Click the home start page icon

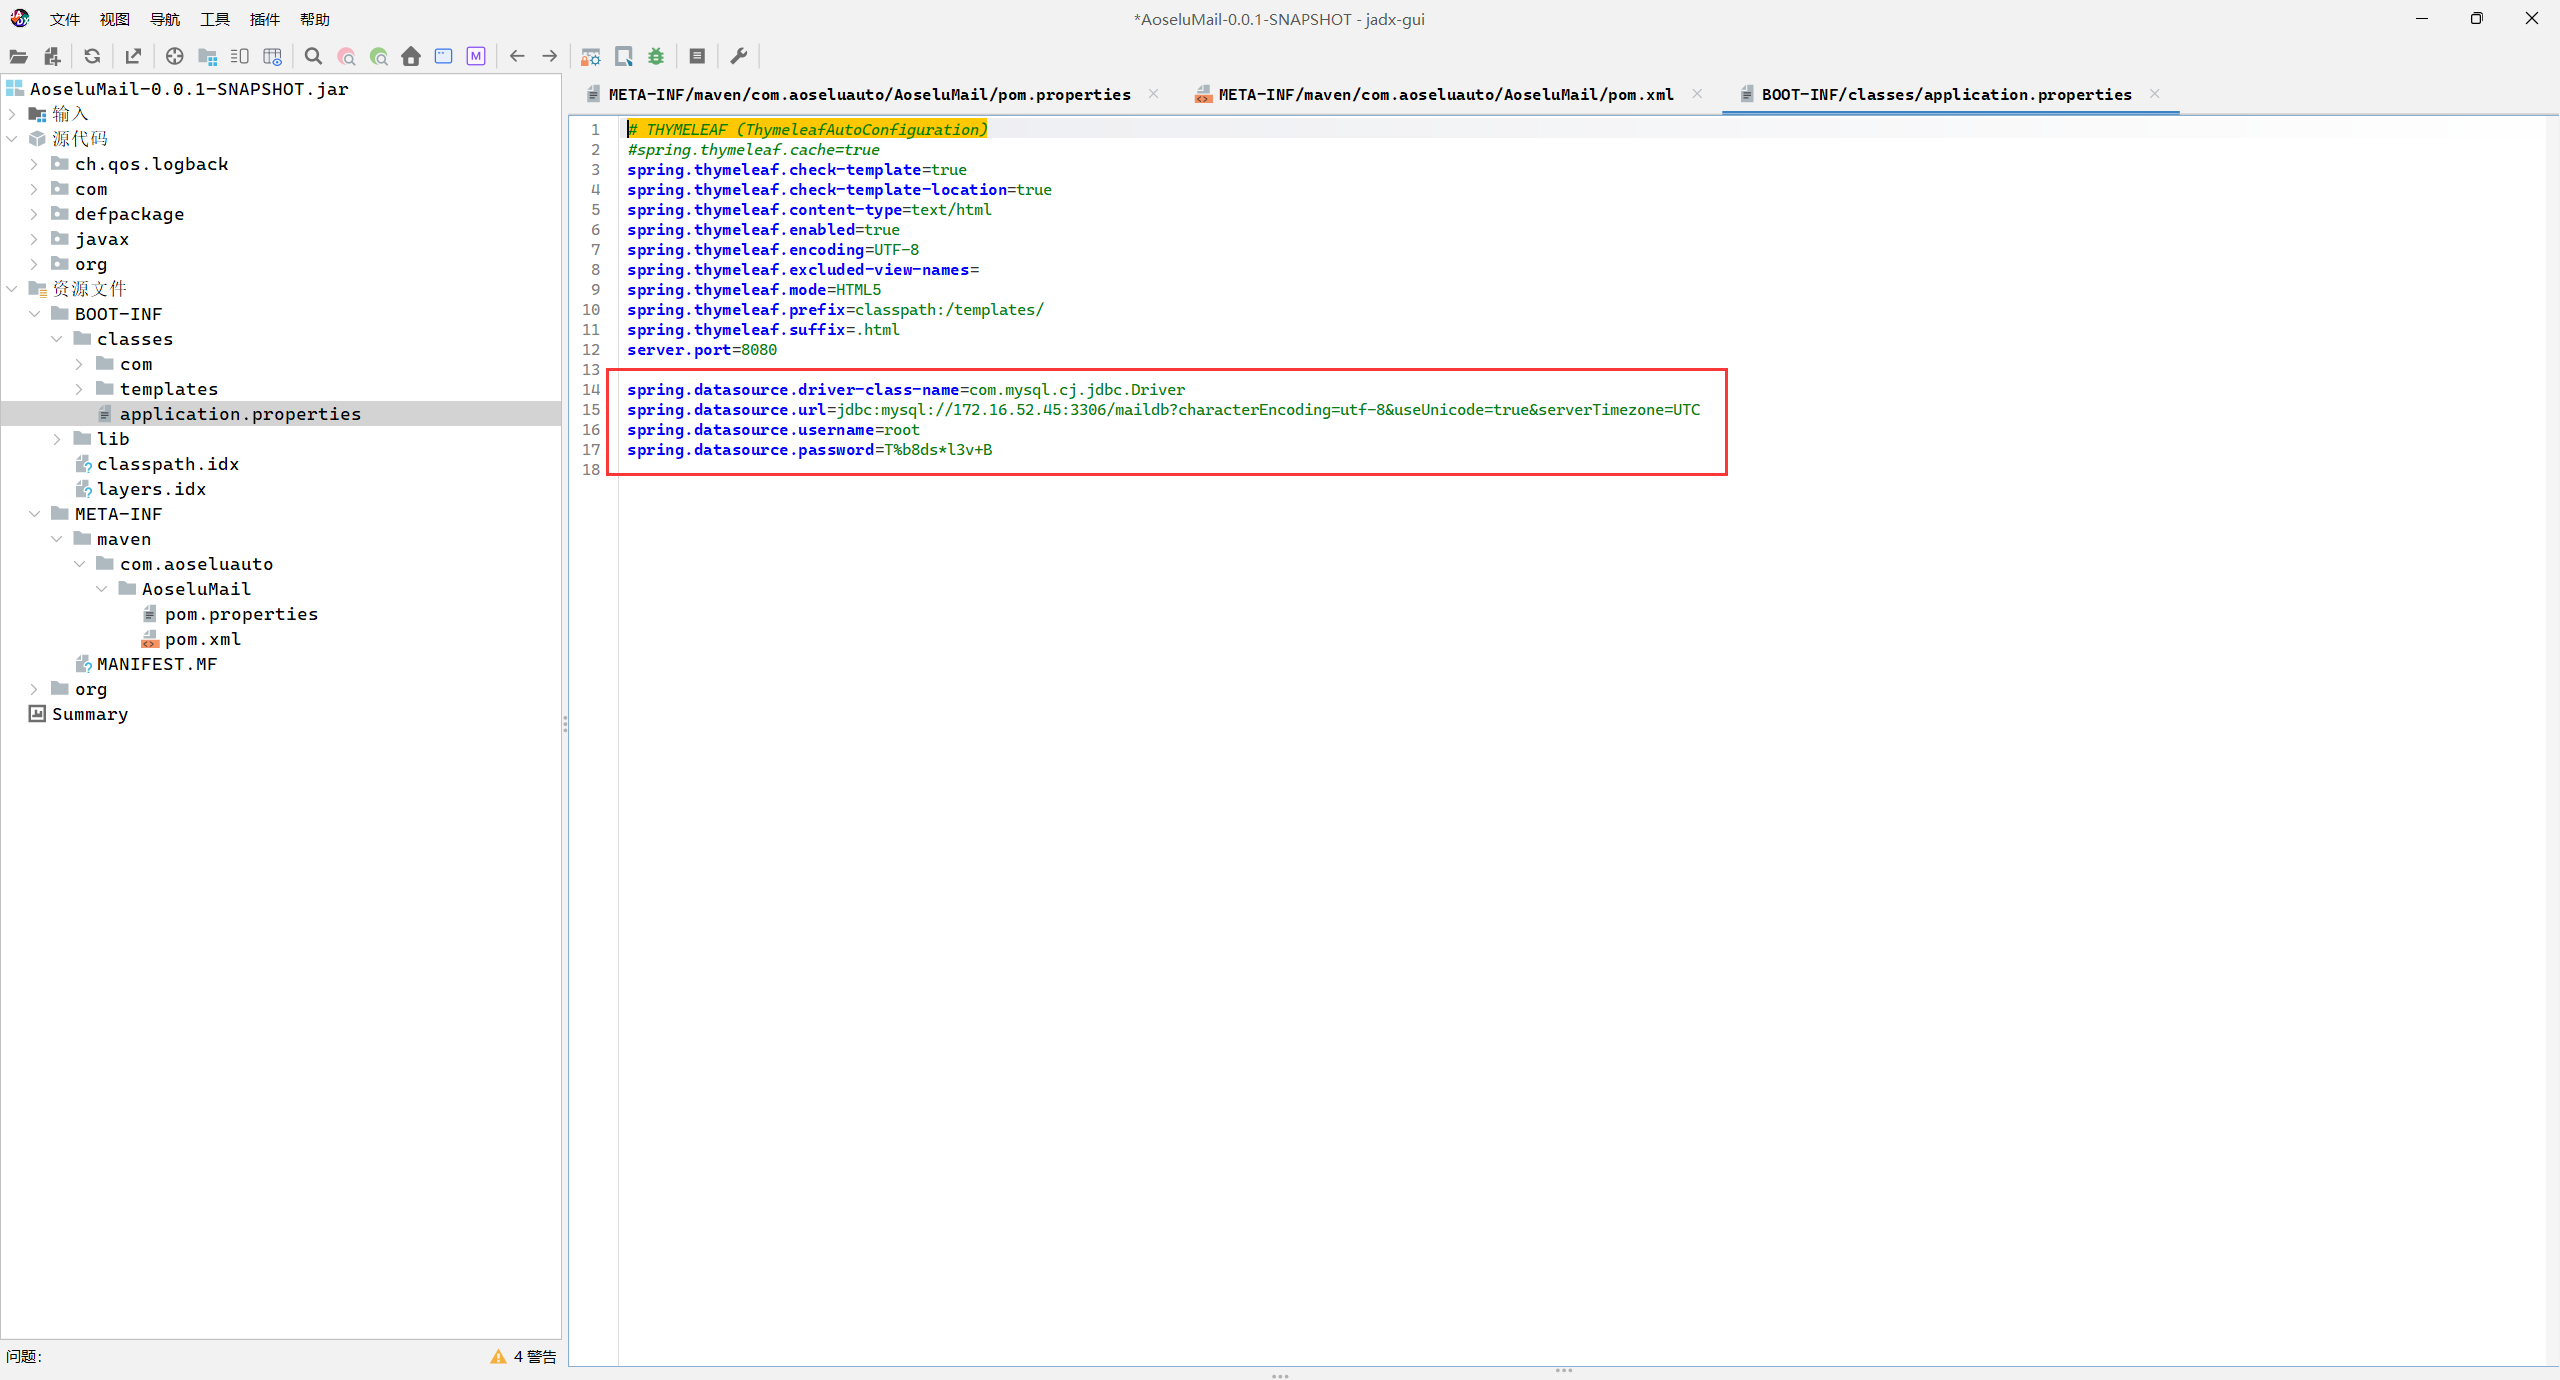pyautogui.click(x=411, y=56)
